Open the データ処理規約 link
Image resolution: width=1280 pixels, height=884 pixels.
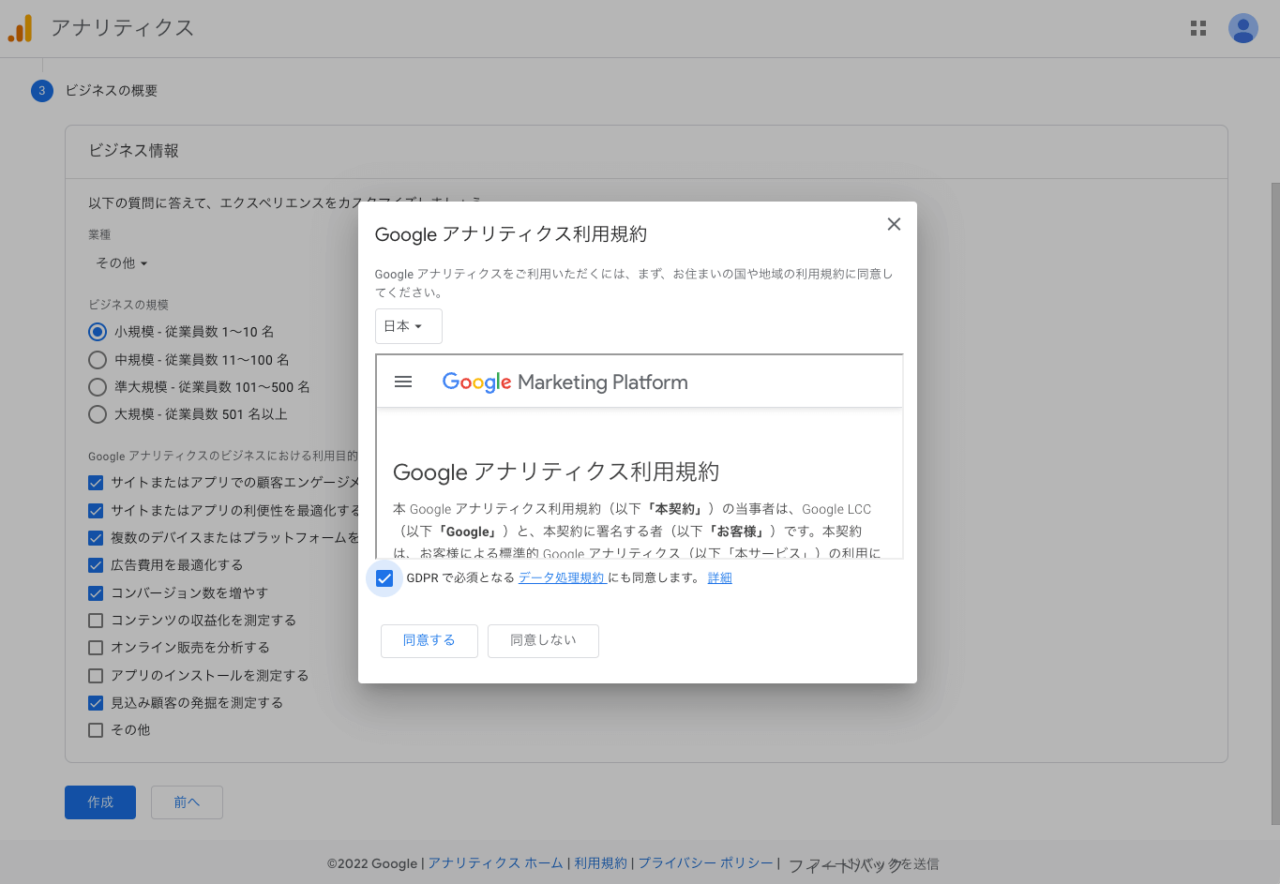pos(561,578)
